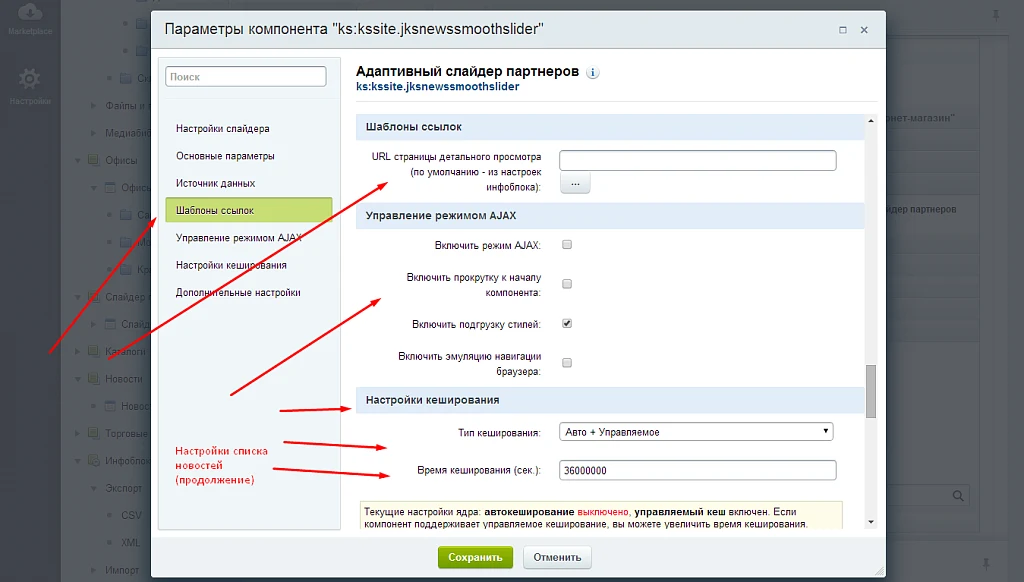This screenshot has height=582, width=1024.
Task: Click the ellipsis button under URL field
Action: coord(575,184)
